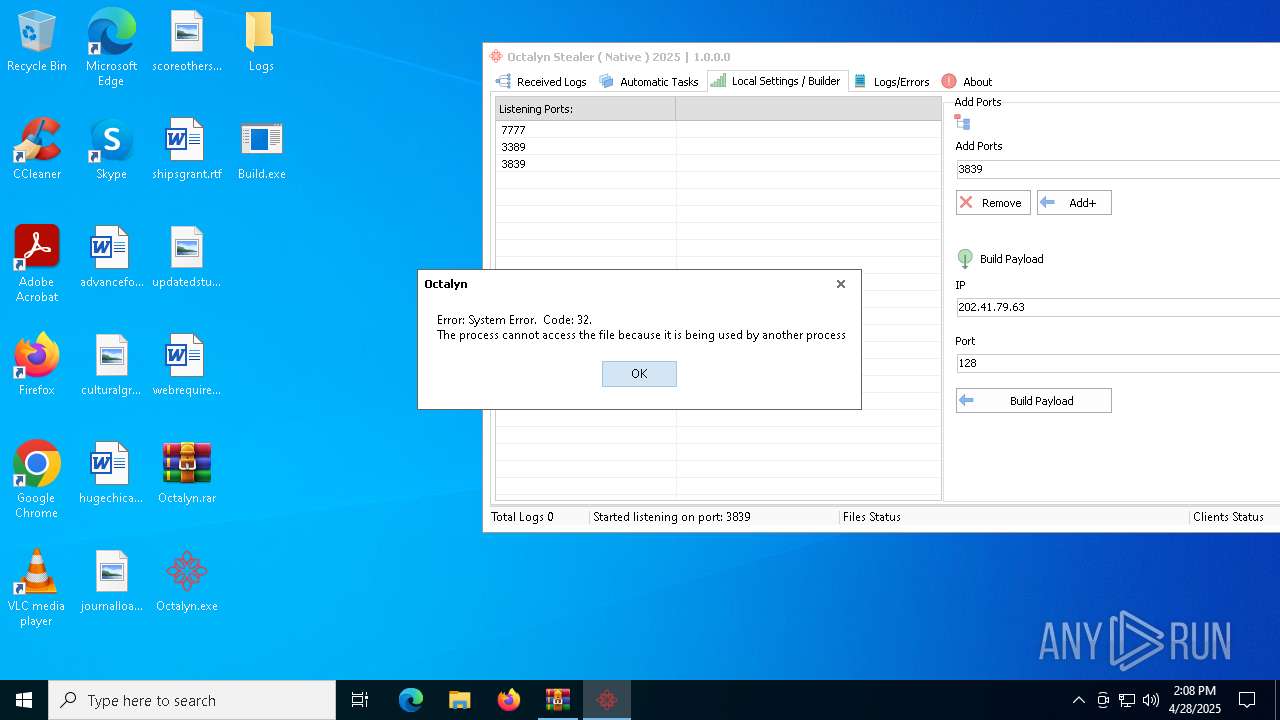This screenshot has width=1280, height=720.
Task: Select scoreothers image file on desktop
Action: pyautogui.click(x=187, y=42)
